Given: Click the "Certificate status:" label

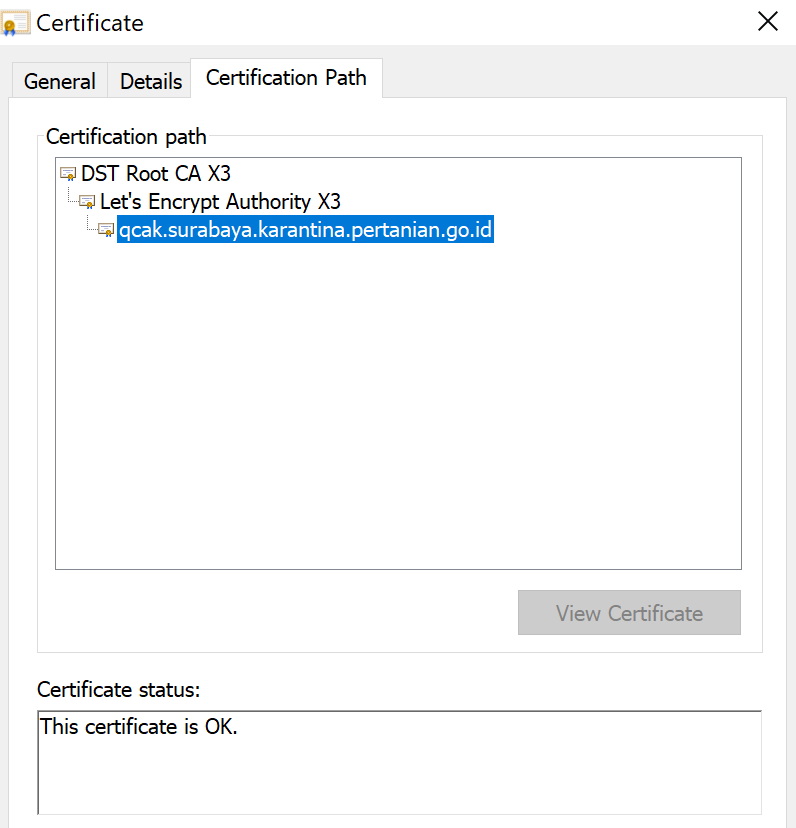Looking at the screenshot, I should (119, 689).
